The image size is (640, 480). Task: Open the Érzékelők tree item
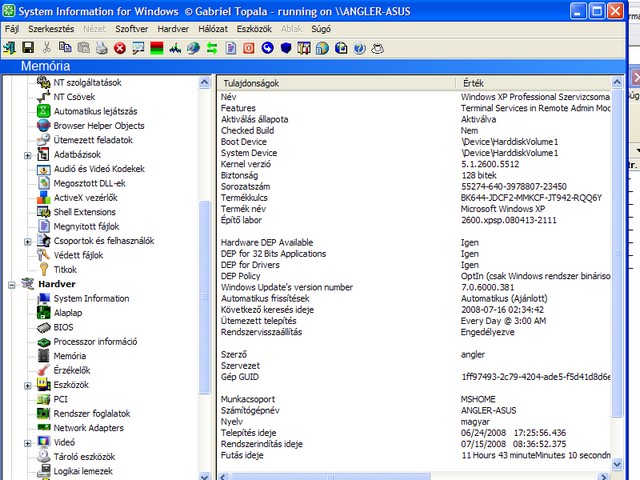point(72,370)
